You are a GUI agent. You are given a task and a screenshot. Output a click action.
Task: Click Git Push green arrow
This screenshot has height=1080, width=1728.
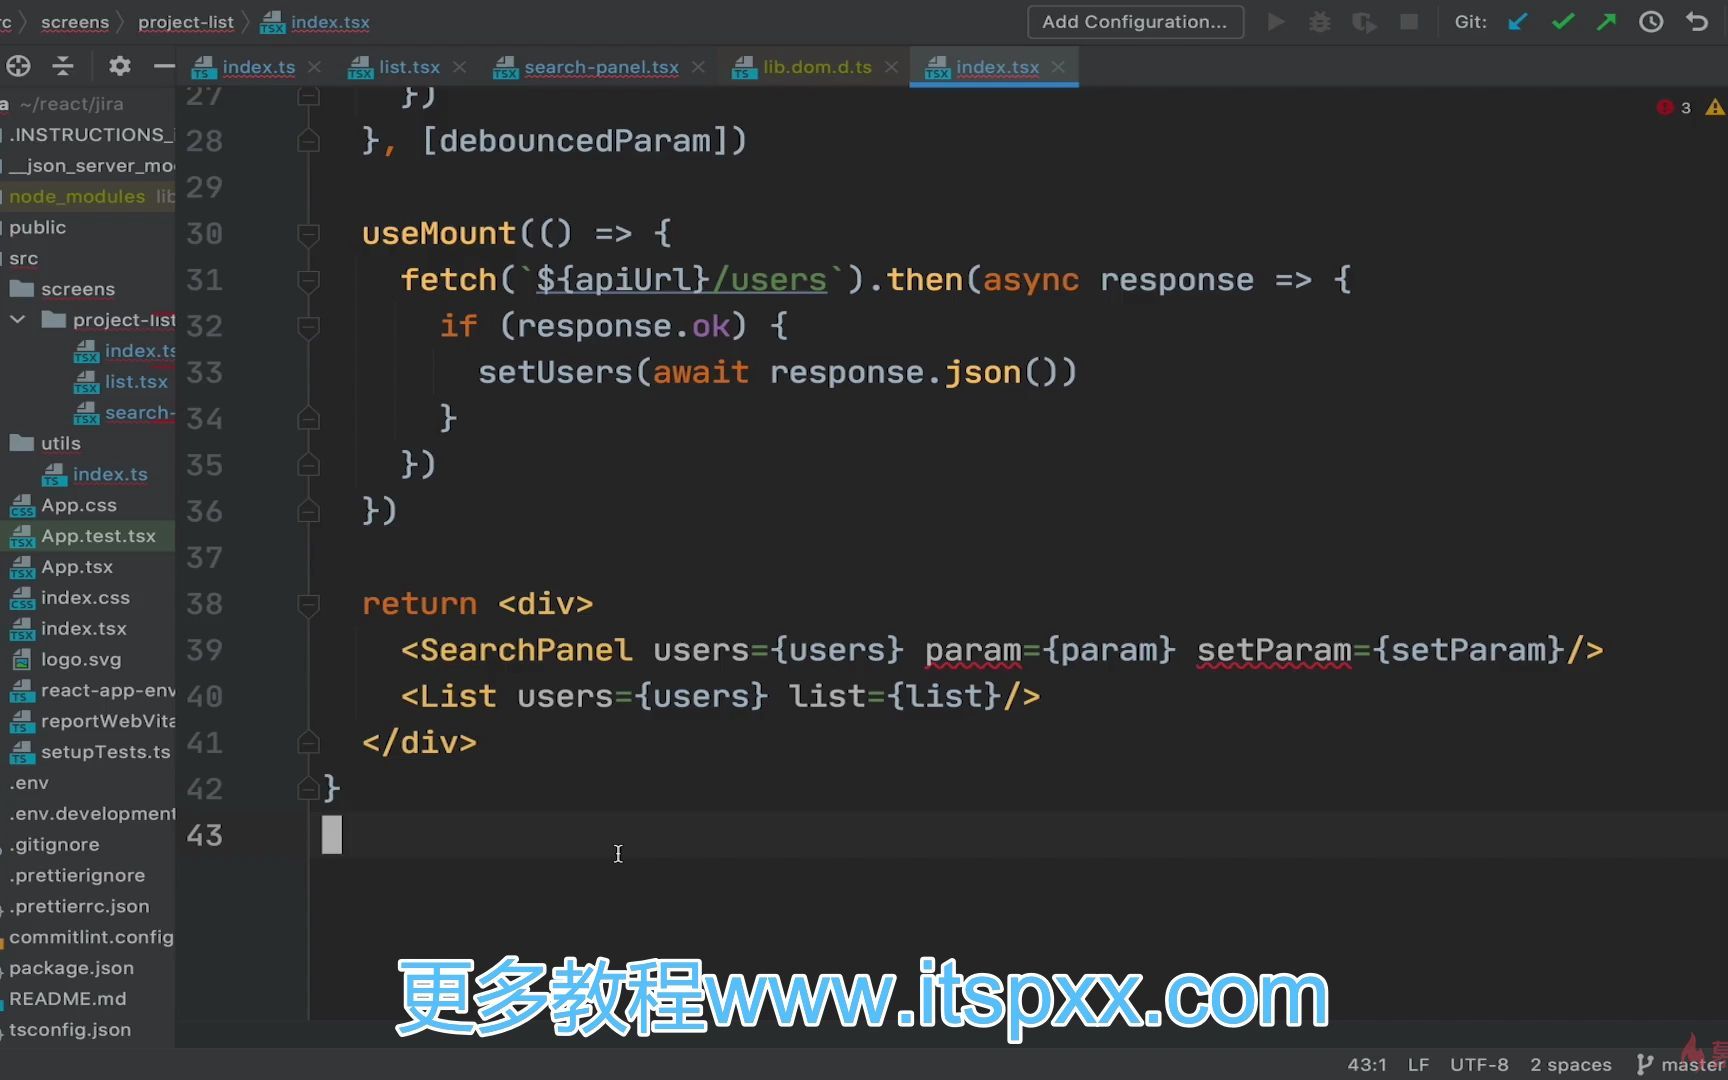pyautogui.click(x=1606, y=22)
